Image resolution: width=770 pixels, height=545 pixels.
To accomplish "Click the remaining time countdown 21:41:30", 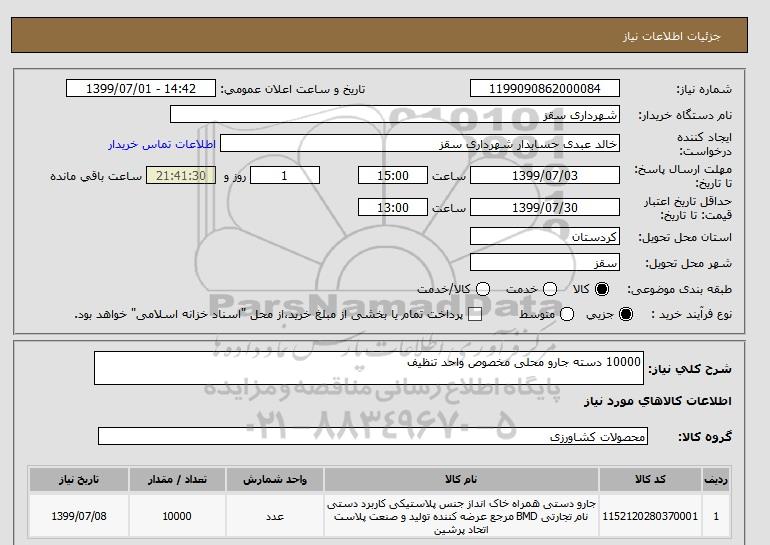I will (x=181, y=175).
